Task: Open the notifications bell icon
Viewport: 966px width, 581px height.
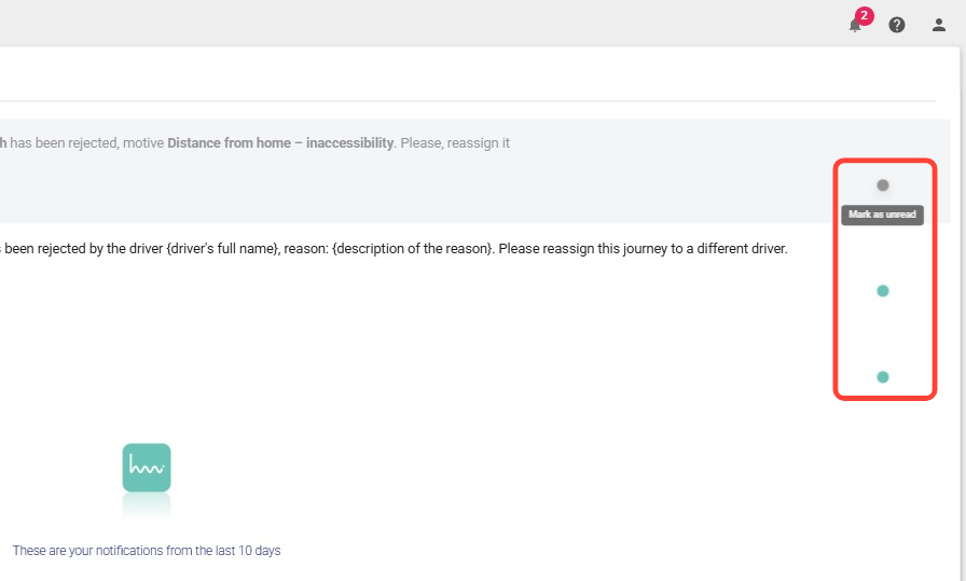Action: [854, 26]
